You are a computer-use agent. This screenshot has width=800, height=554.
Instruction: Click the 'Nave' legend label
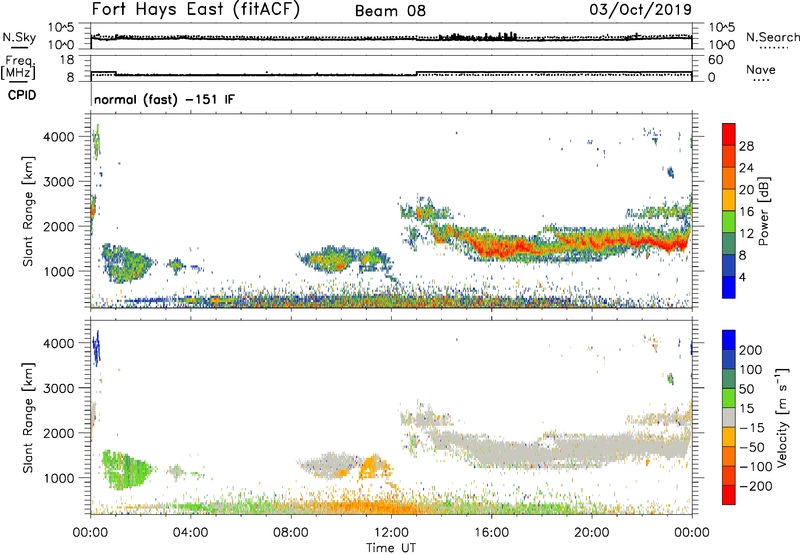761,70
